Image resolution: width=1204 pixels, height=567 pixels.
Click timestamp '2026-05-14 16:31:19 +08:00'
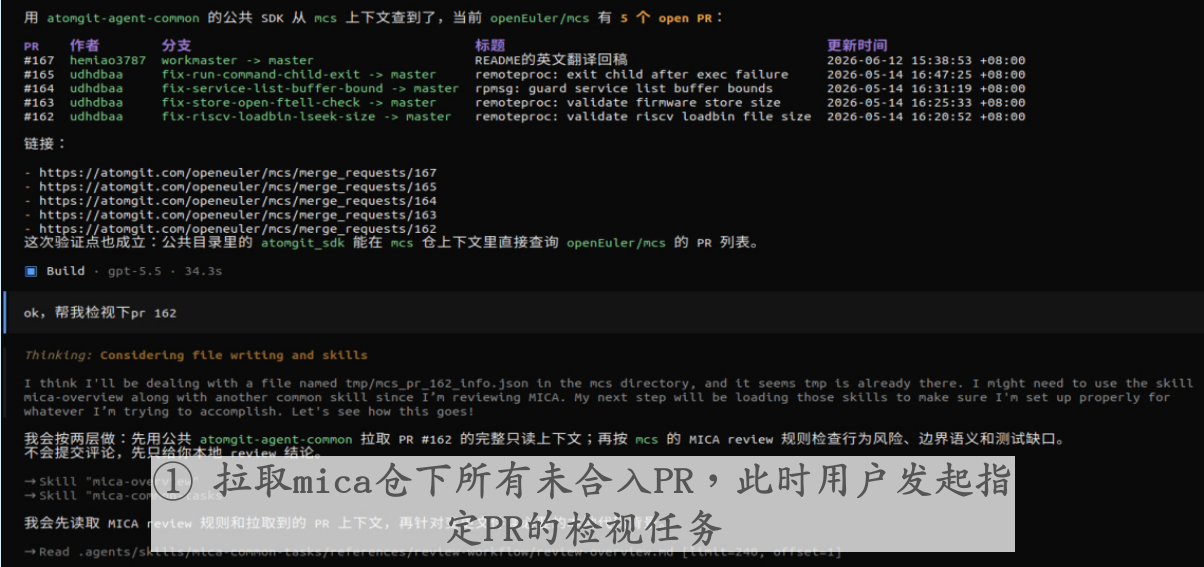pyautogui.click(x=926, y=88)
